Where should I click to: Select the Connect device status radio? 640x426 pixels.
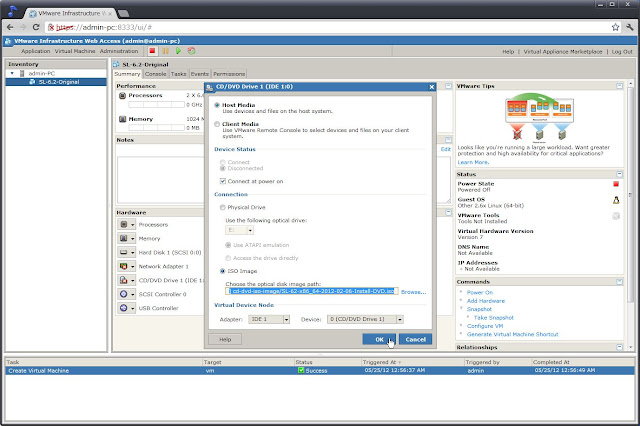click(x=223, y=162)
